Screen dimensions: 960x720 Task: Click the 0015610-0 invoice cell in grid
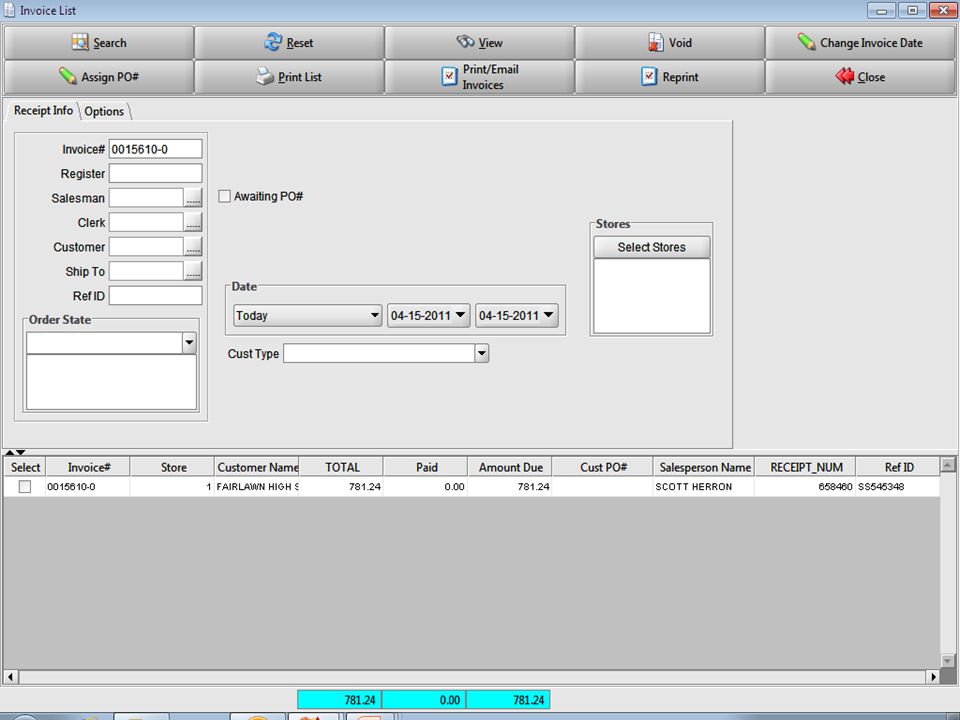point(88,487)
